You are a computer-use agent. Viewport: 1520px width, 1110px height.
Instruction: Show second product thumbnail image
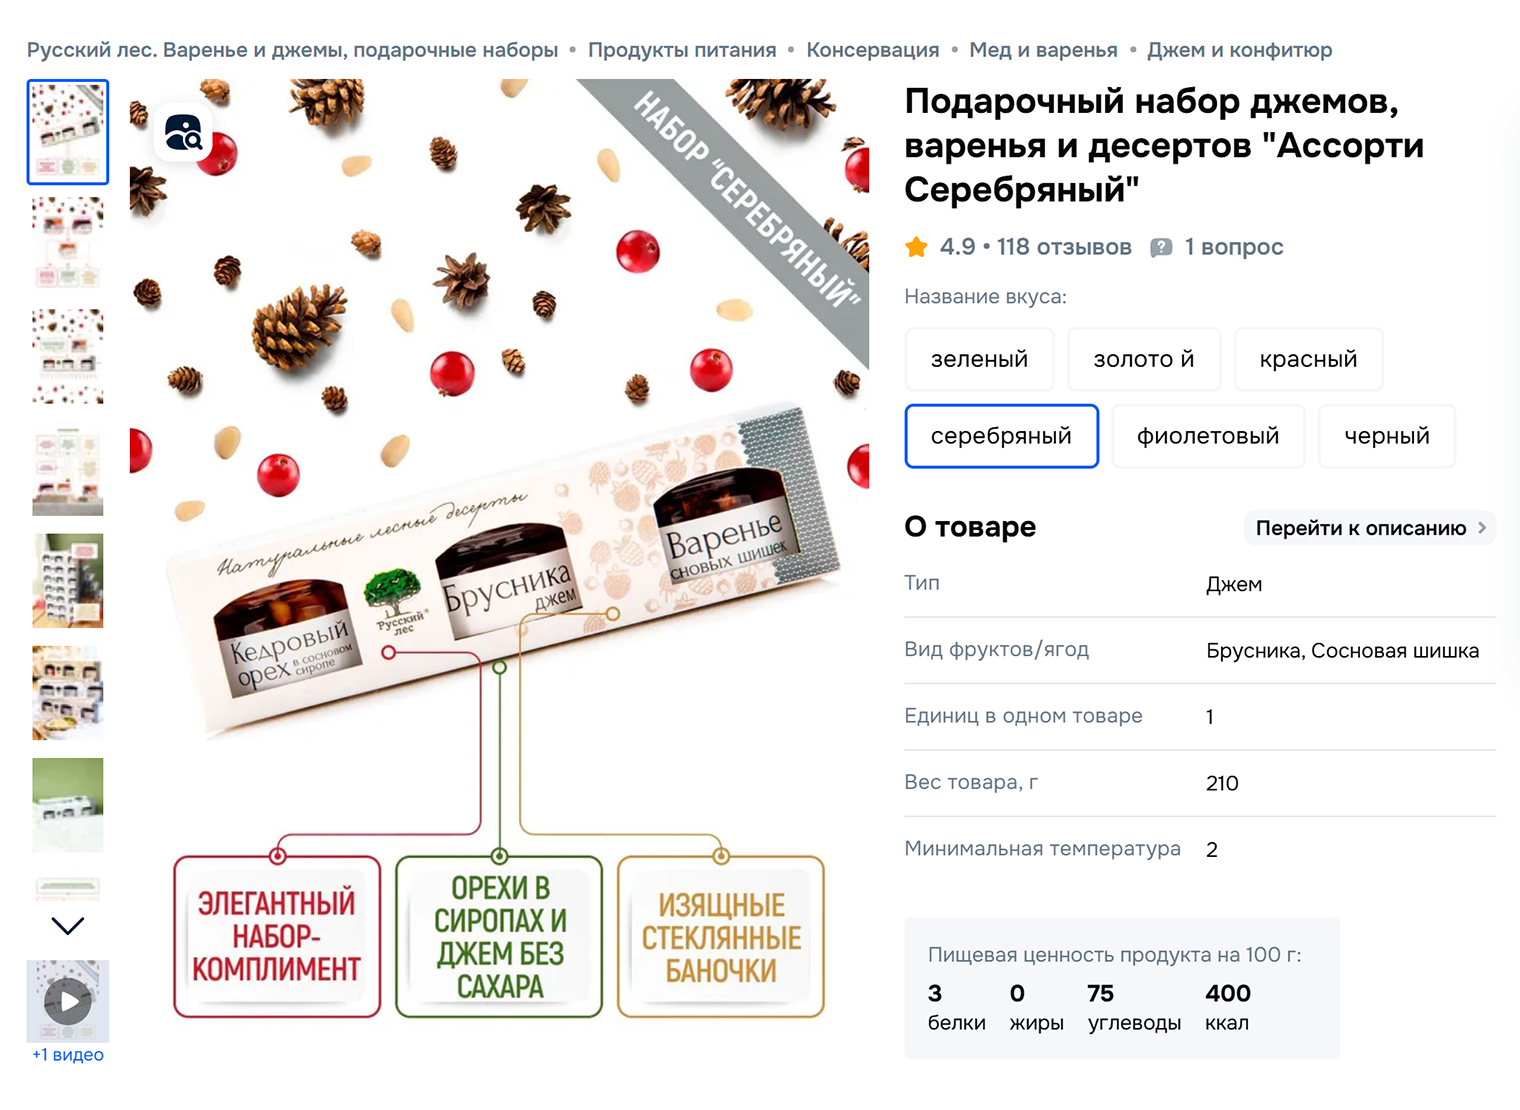(68, 244)
